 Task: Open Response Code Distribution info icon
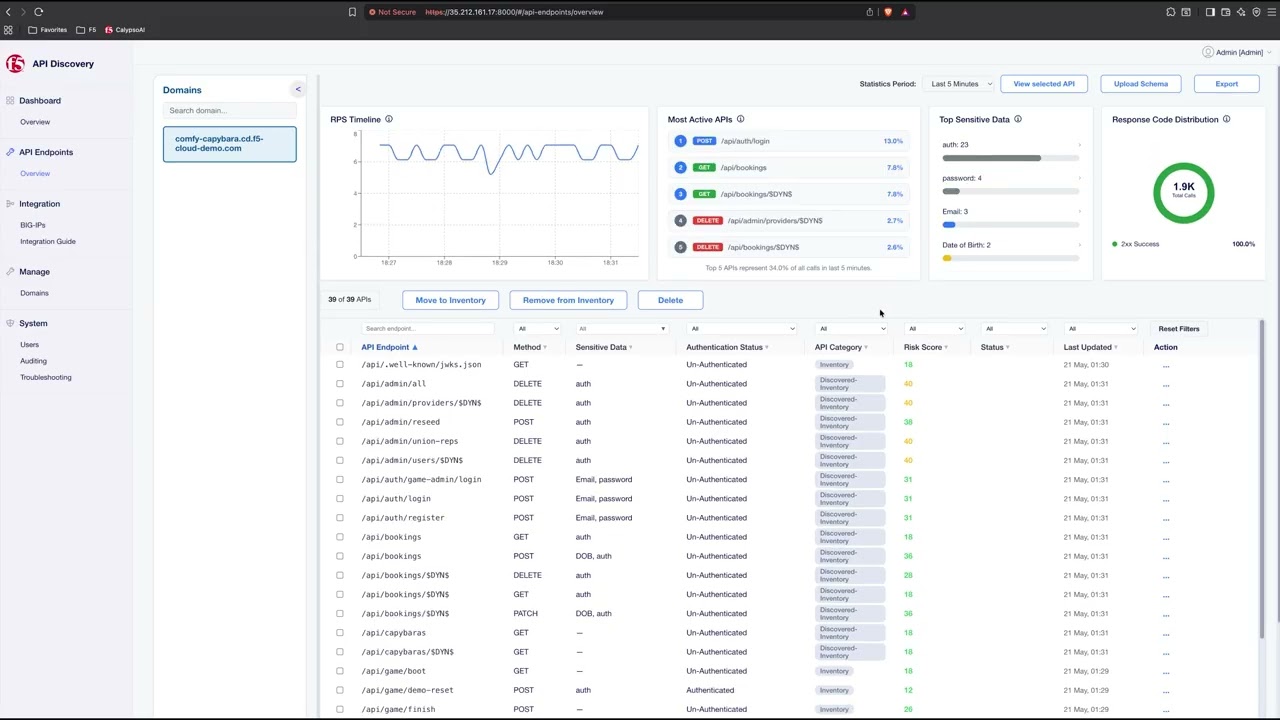[x=1226, y=120]
